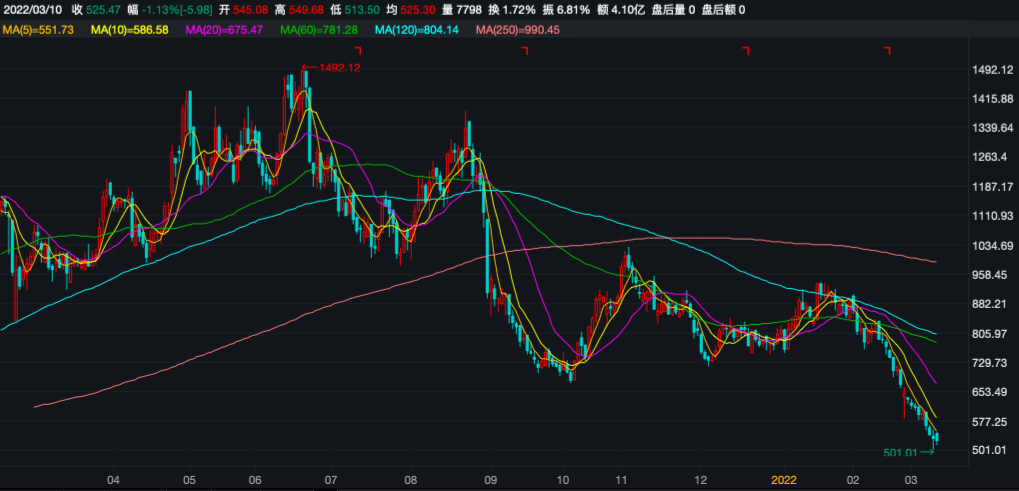
Task: Select the 2022 year marker on time axis
Action: 785,481
